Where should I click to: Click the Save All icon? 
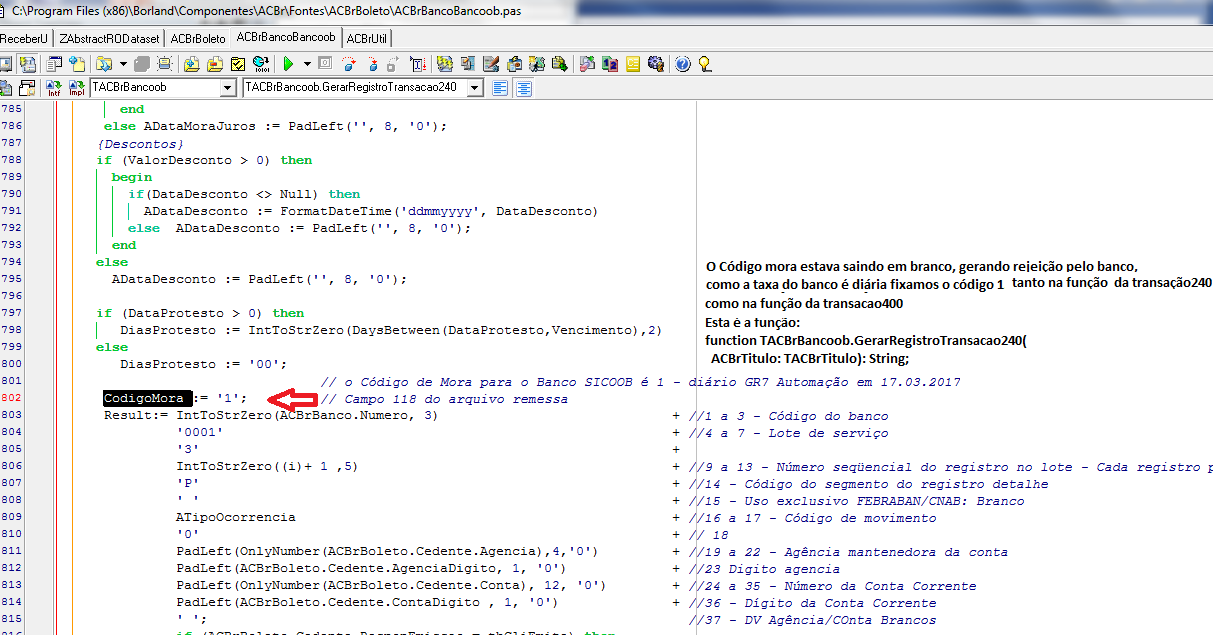pyautogui.click(x=164, y=64)
